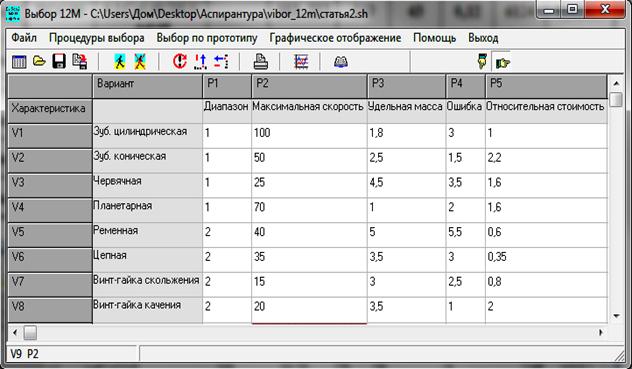This screenshot has width=632, height=369.
Task: Open the Помощь menu
Action: click(434, 38)
